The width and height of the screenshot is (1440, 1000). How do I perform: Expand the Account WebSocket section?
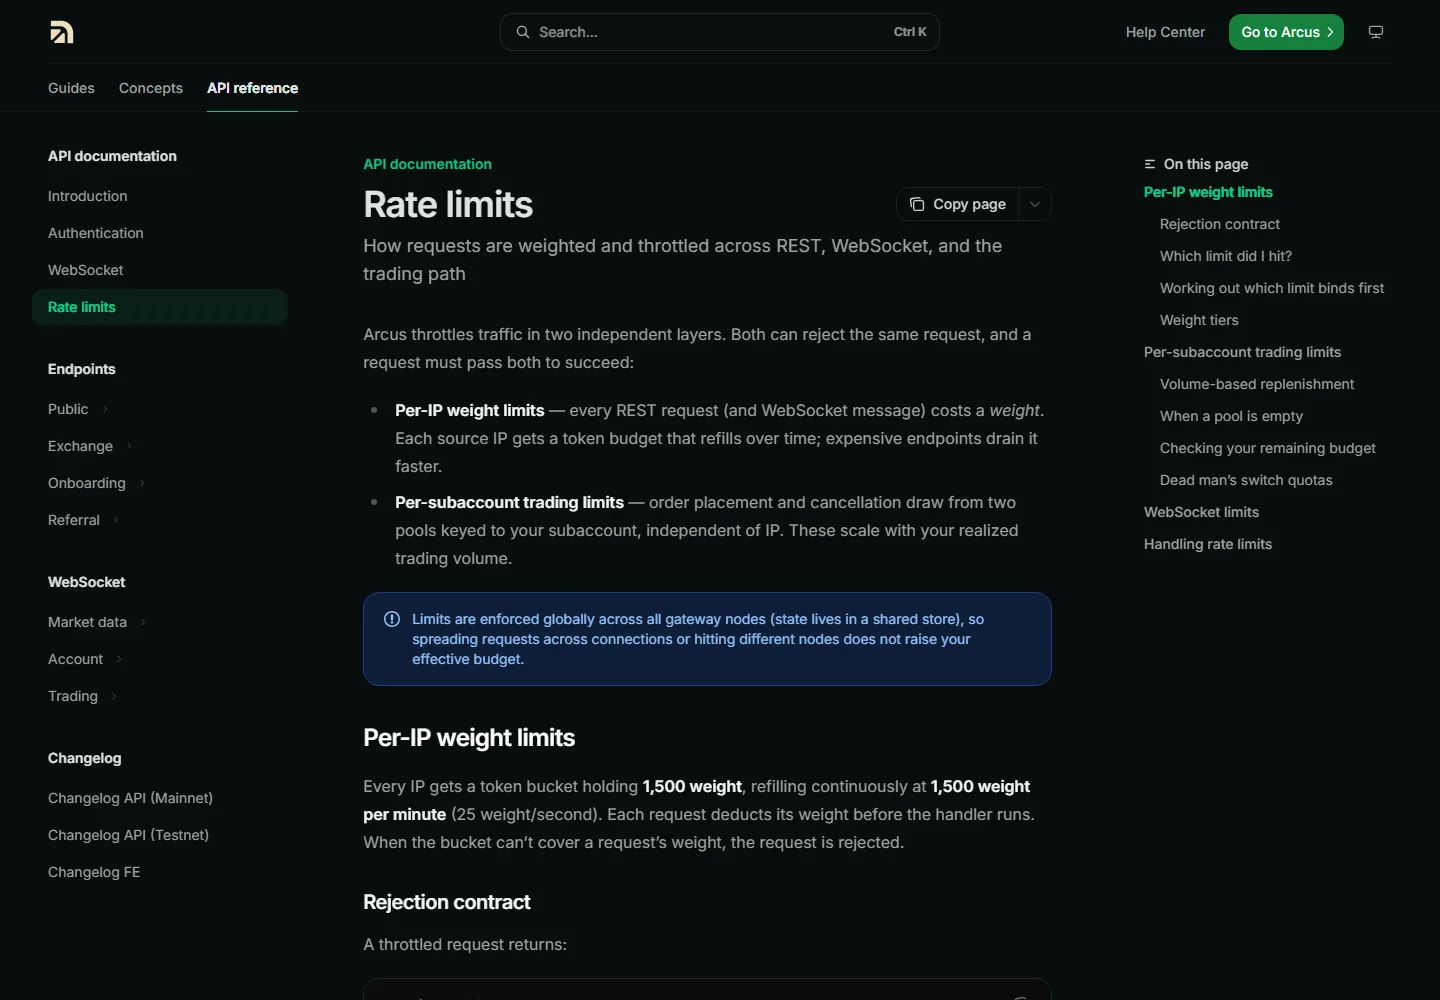119,659
